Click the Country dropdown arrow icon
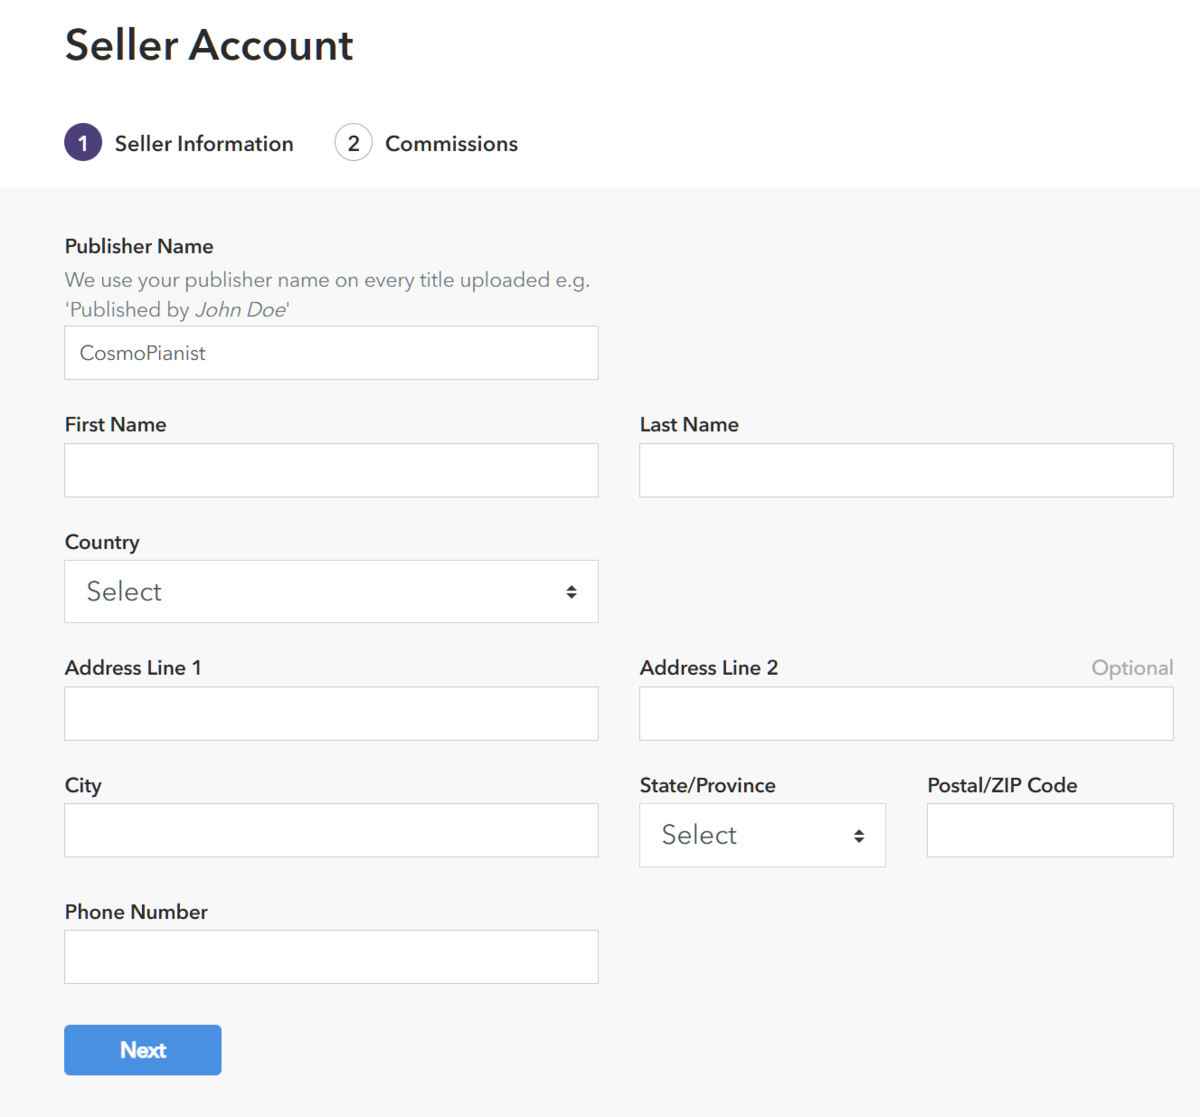Image resolution: width=1200 pixels, height=1117 pixels. (x=571, y=592)
